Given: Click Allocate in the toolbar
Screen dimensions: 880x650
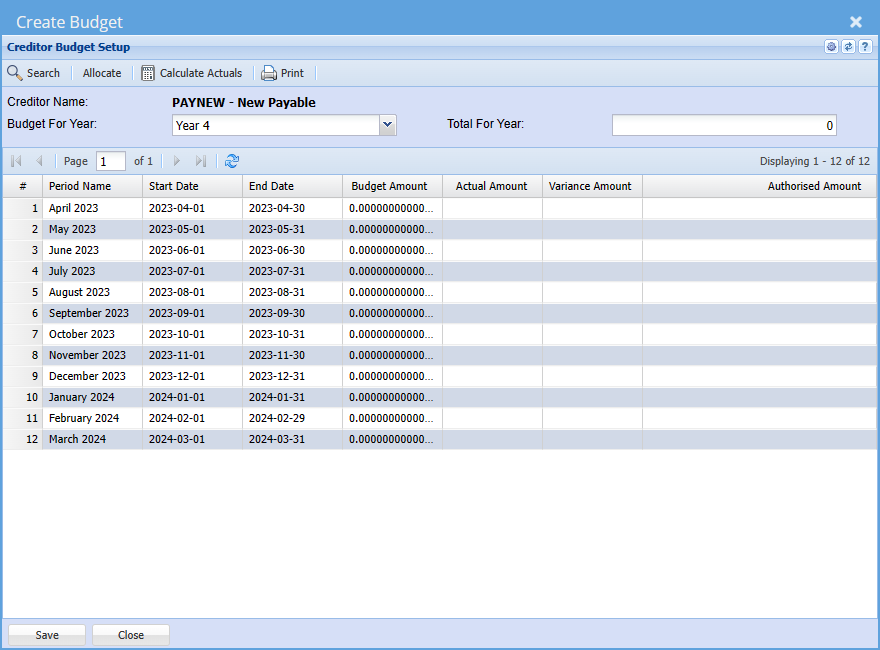Looking at the screenshot, I should (x=102, y=73).
